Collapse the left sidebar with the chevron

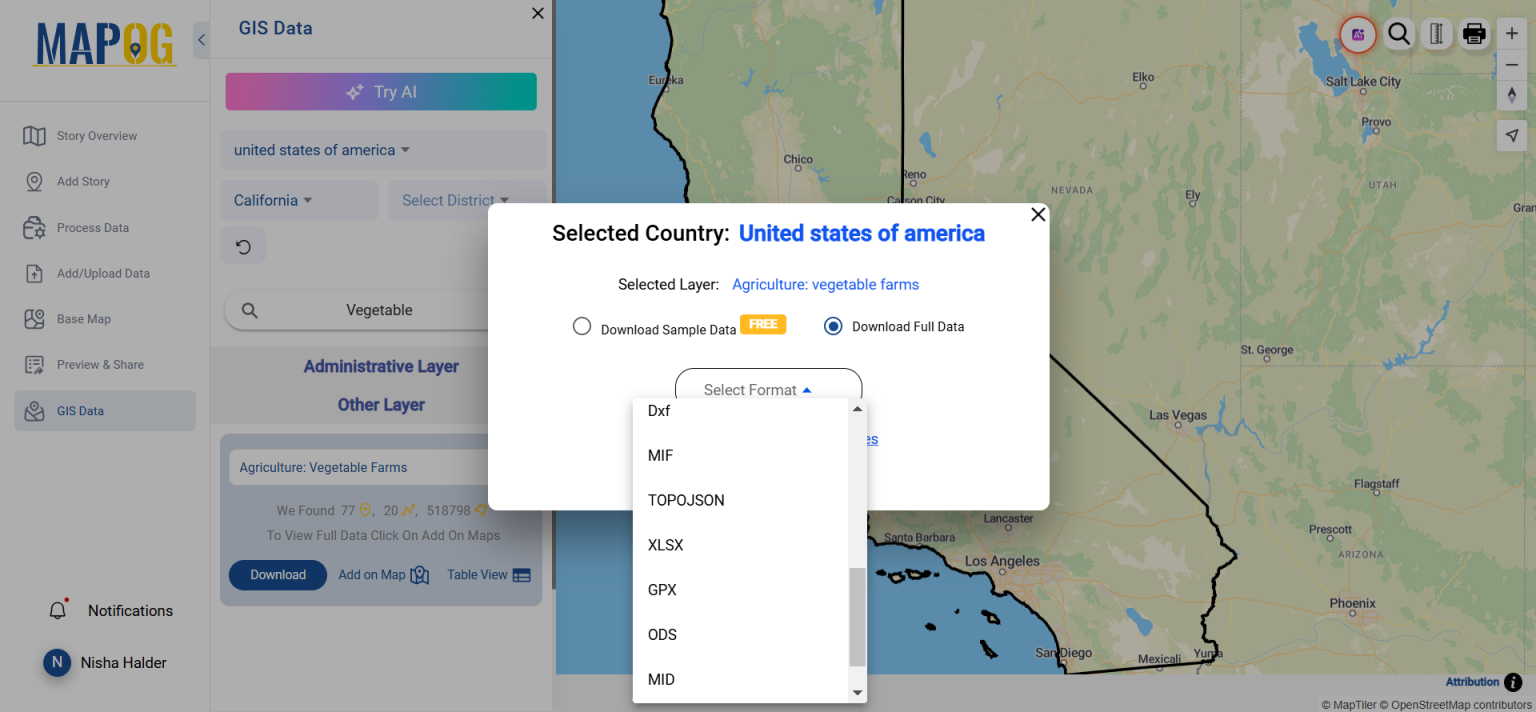(201, 40)
